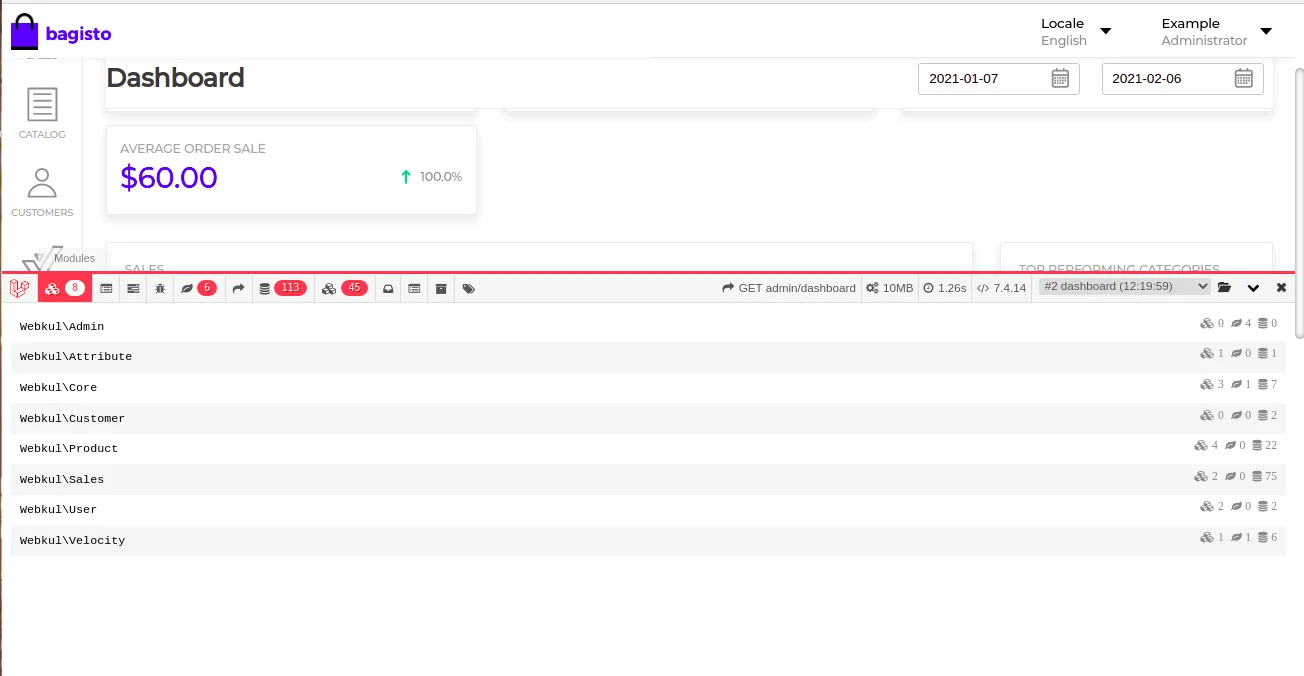Open the Timeline tab in debugbar
Viewport: 1304px width, 676px height.
coord(133,288)
